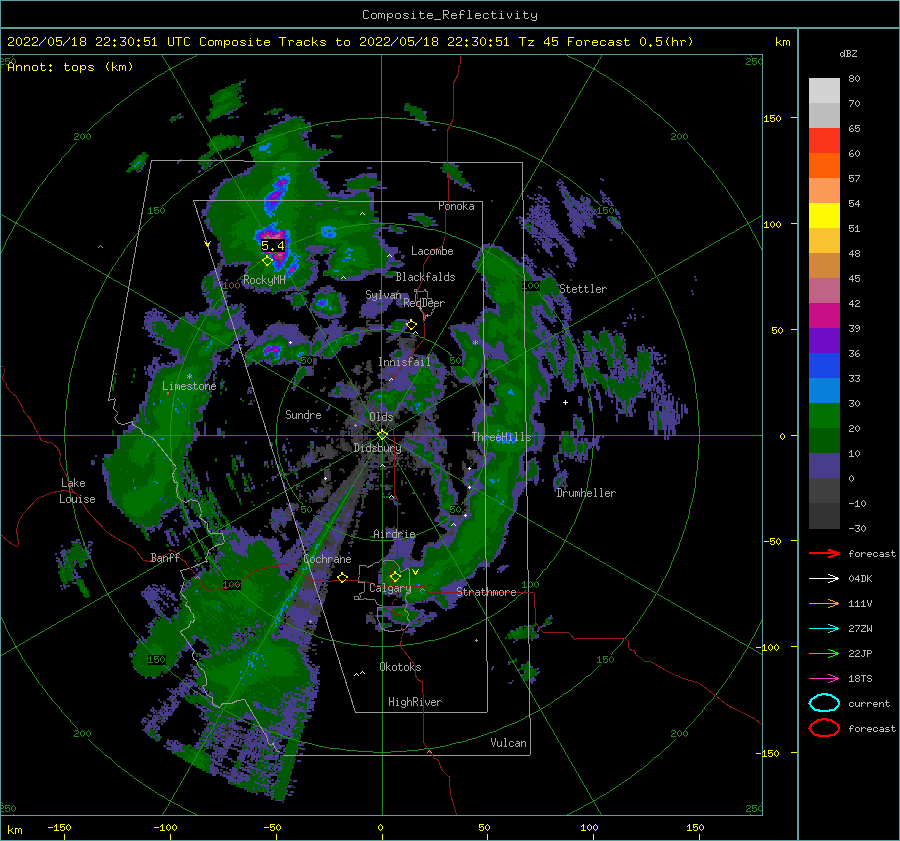Click the yellow diamond marker below RedDeer
900x841 pixels.
point(412,325)
